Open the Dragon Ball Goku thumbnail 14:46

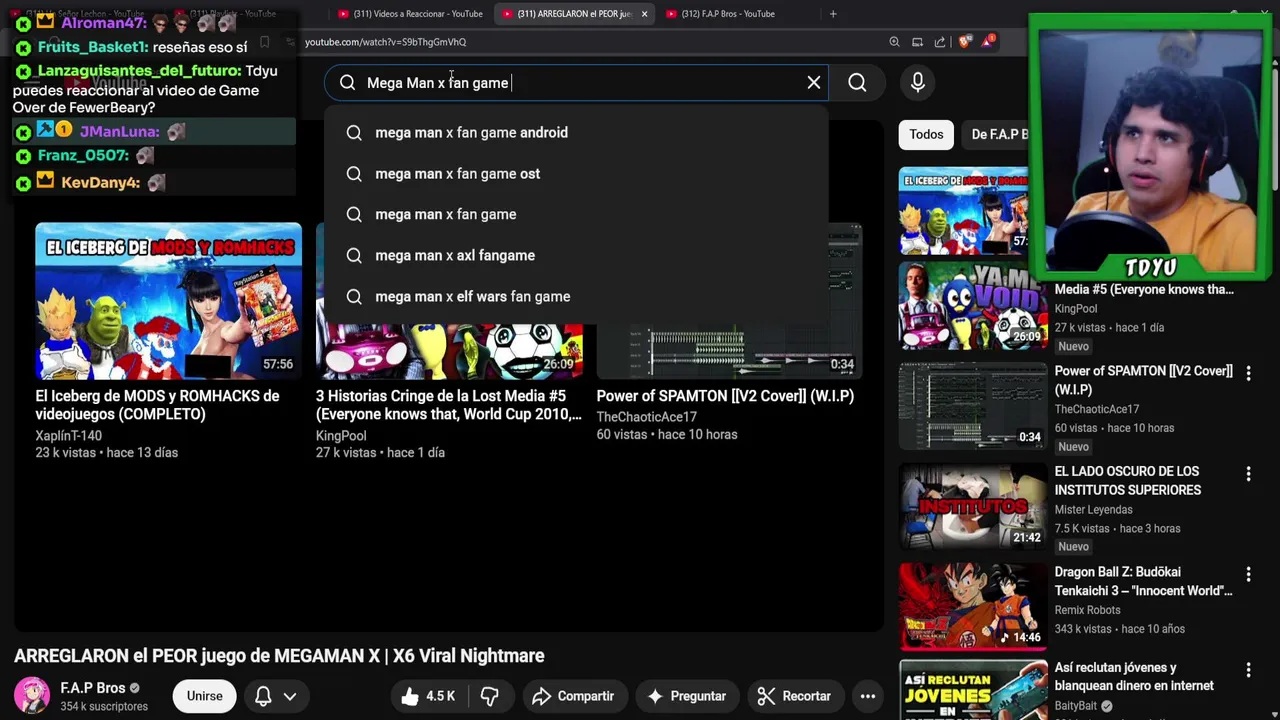973,607
